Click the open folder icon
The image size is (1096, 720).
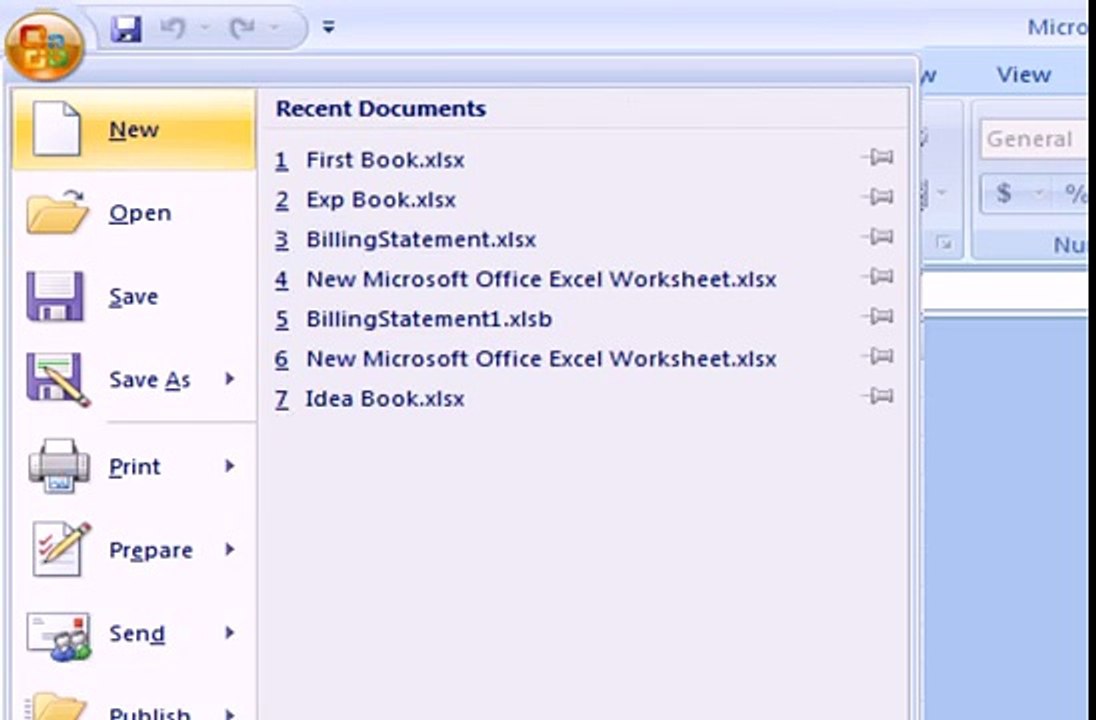coord(57,211)
